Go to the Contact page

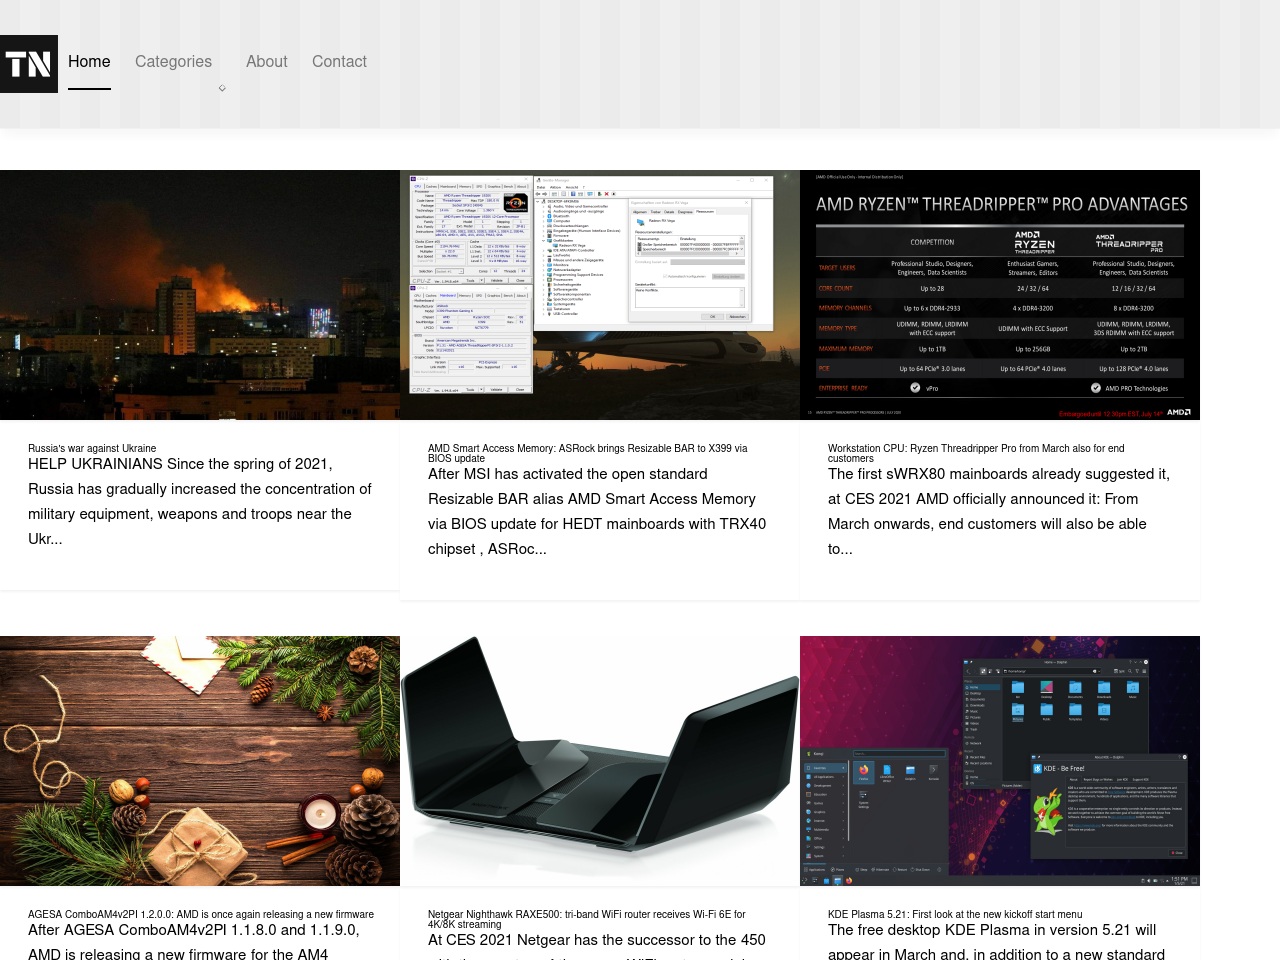coord(339,61)
